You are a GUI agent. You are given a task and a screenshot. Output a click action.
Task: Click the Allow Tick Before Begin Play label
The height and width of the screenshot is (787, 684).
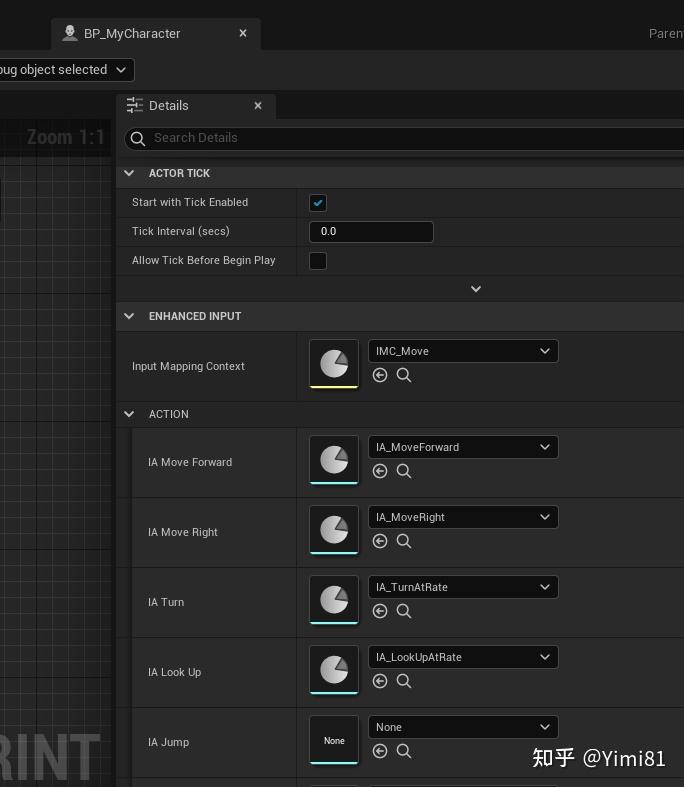(204, 260)
